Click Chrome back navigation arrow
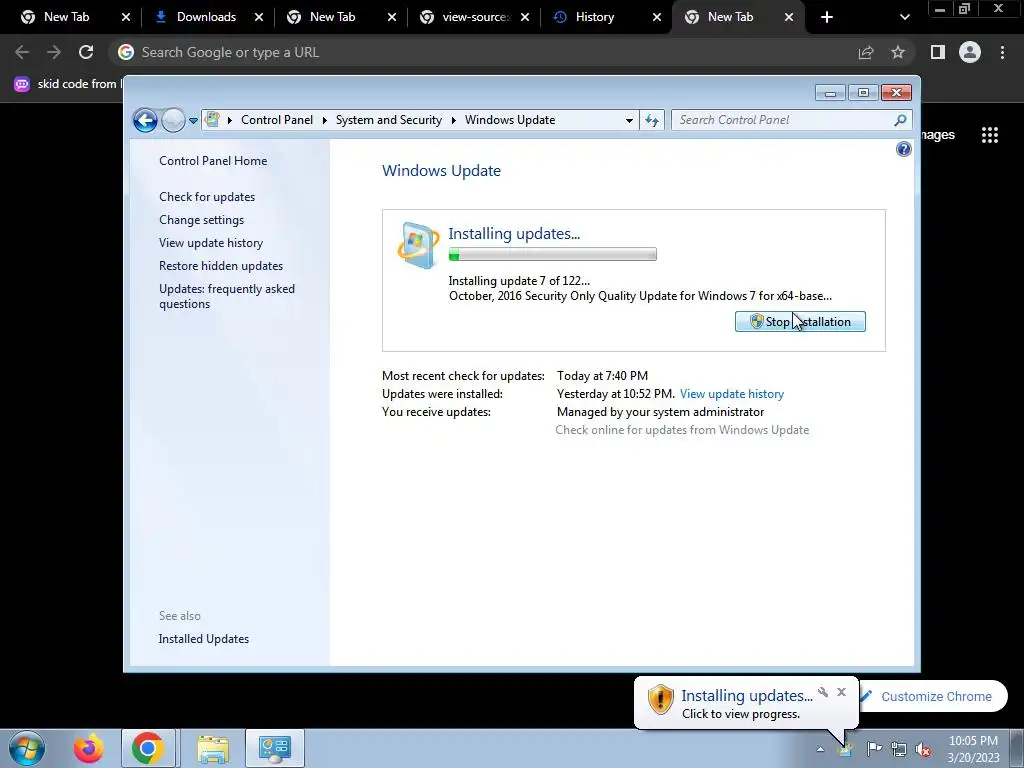This screenshot has width=1024, height=768. (x=22, y=52)
